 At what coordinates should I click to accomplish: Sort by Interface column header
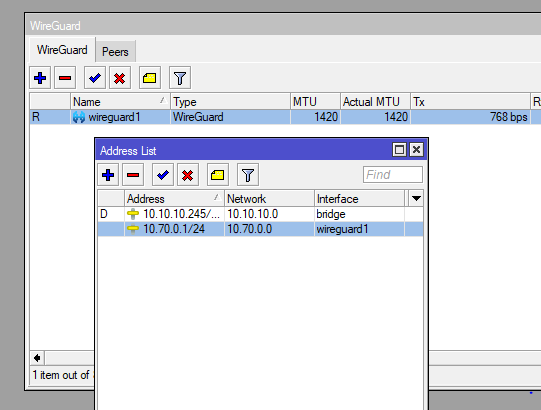pyautogui.click(x=359, y=198)
